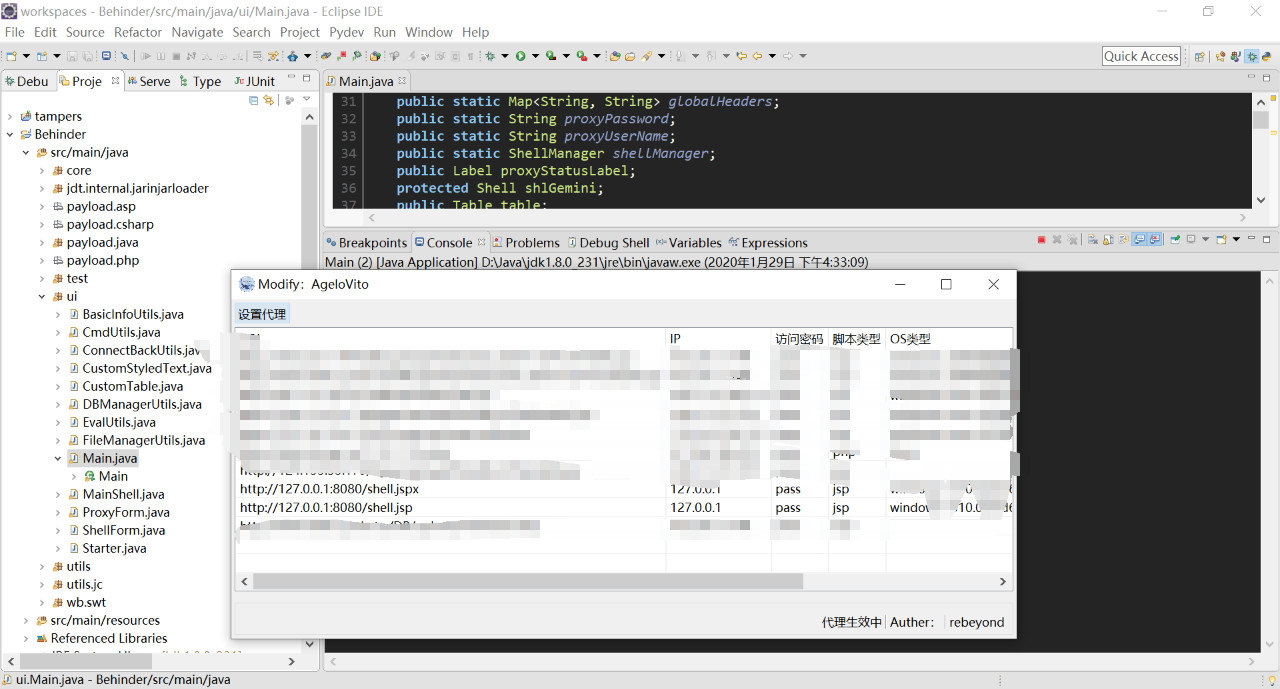
Task: Click Open Perspective icon beside Quick Access
Action: point(1200,56)
